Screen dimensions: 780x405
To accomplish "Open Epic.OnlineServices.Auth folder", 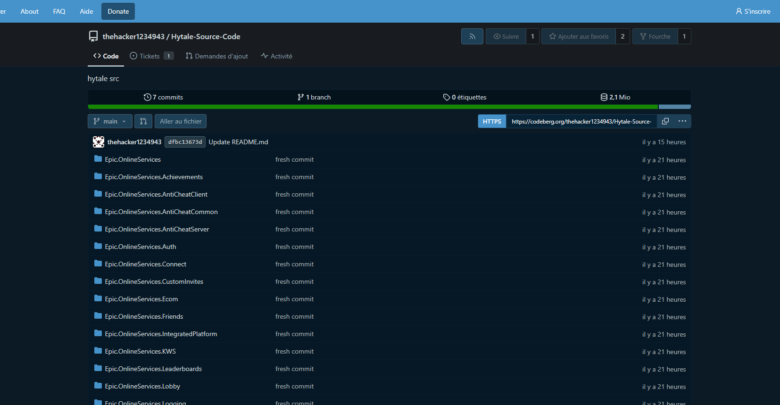I will [x=140, y=247].
